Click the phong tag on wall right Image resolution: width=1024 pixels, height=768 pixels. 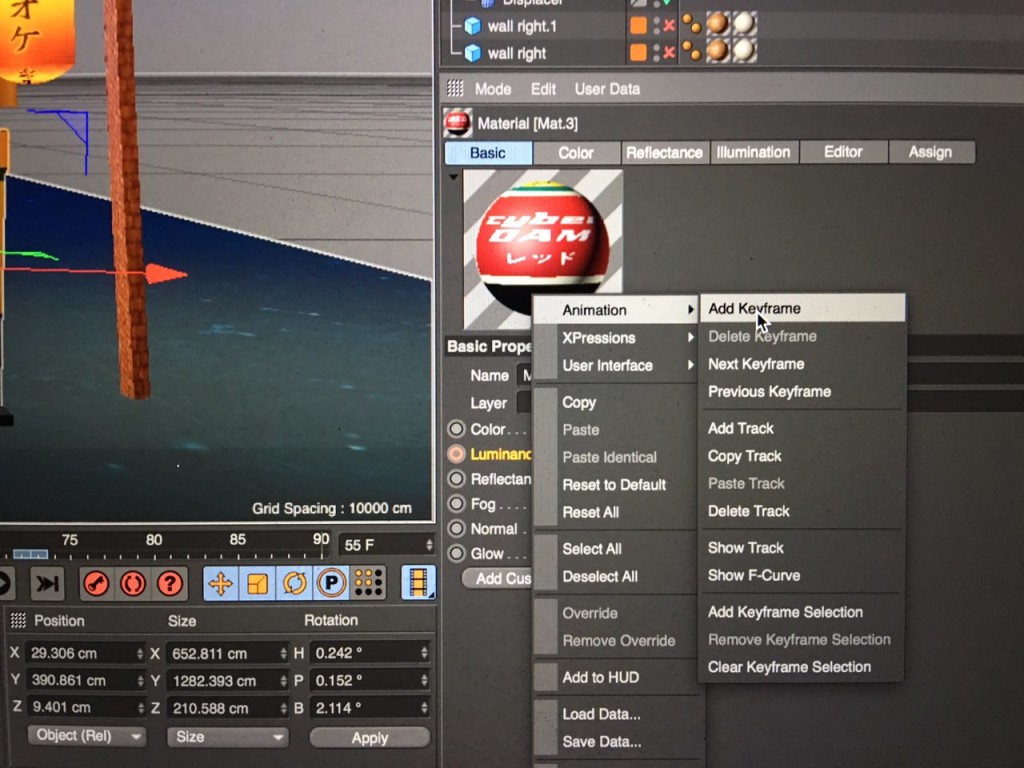[x=692, y=51]
